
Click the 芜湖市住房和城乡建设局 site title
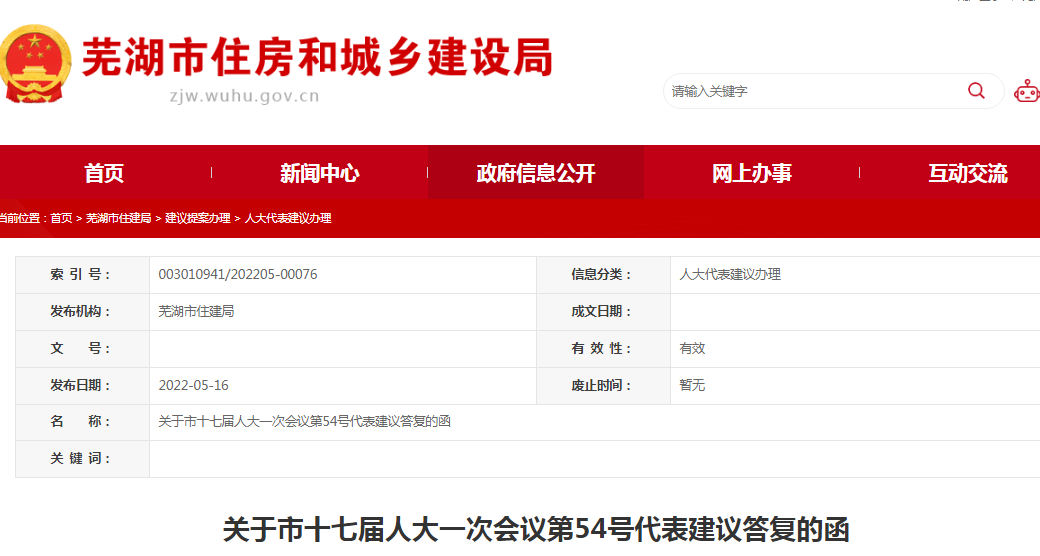(x=316, y=57)
